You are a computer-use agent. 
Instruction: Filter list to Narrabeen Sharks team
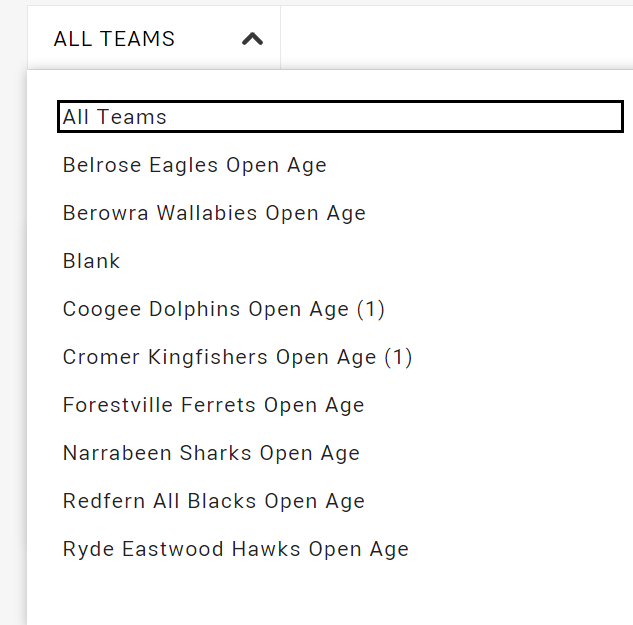click(211, 453)
